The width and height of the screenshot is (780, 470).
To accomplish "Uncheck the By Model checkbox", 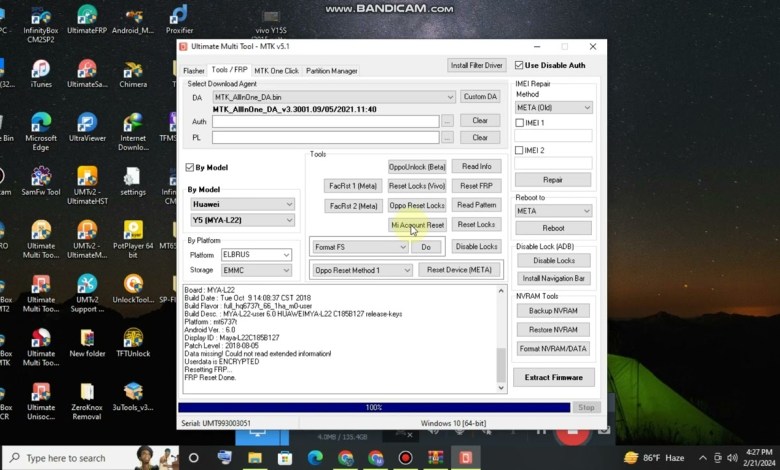I will tap(190, 167).
